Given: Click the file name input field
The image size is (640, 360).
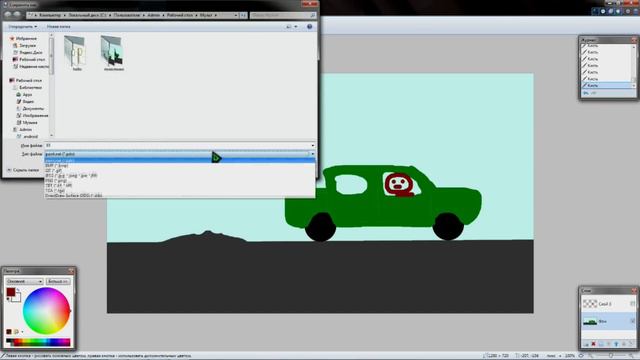Looking at the screenshot, I should click(x=177, y=145).
